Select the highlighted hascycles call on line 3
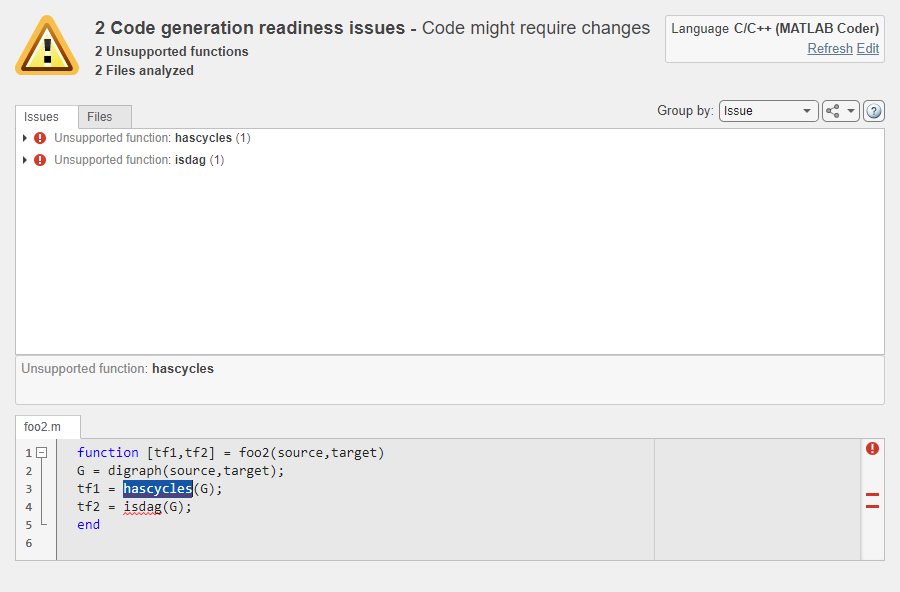Screen dimensions: 900x592 coord(157,488)
